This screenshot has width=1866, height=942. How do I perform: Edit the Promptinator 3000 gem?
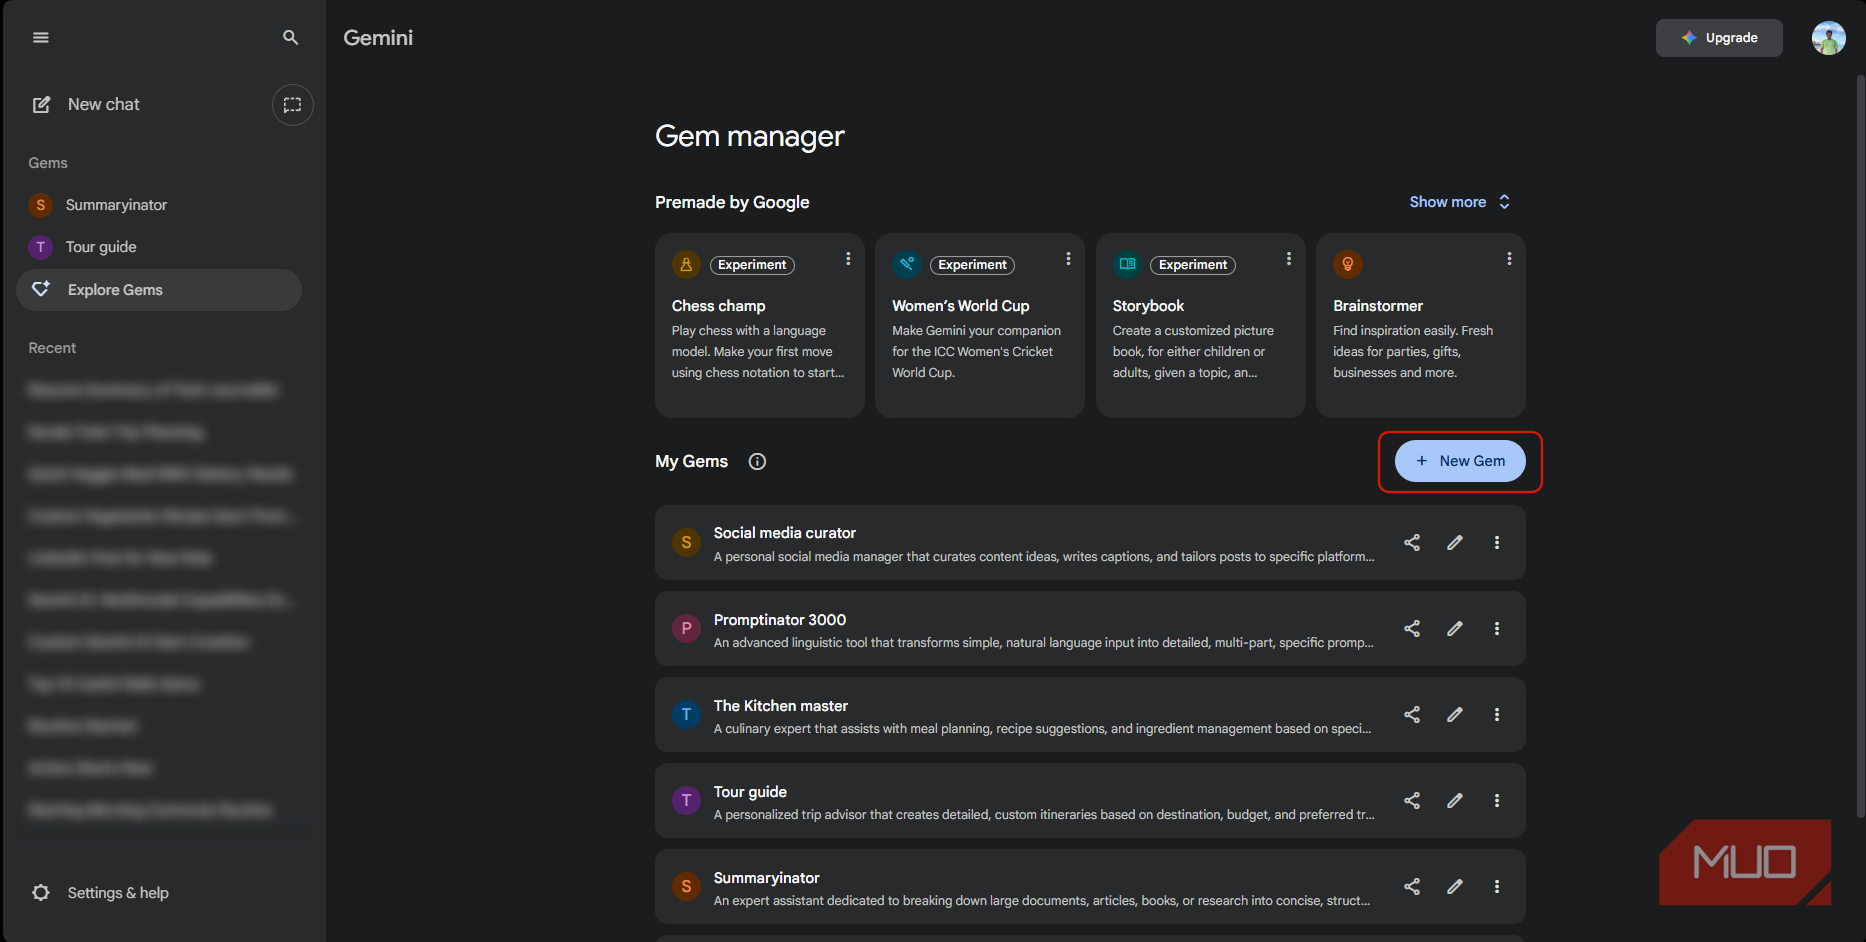(1455, 628)
